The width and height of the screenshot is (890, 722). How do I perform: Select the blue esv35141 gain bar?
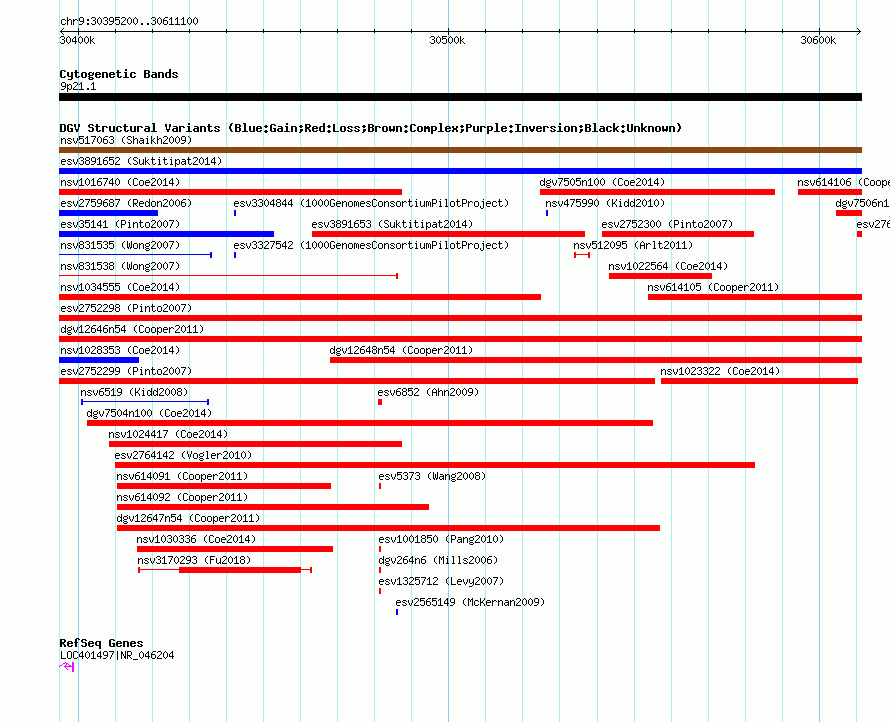[166, 234]
